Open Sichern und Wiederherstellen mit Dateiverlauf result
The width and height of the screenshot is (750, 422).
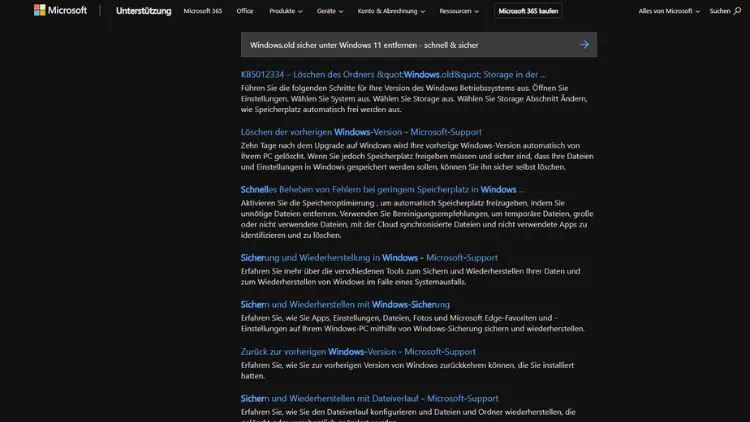click(369, 398)
